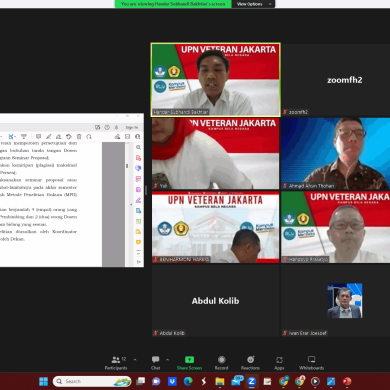The height and width of the screenshot is (390, 390).
Task: Open Whiteboards
Action: coord(311,363)
